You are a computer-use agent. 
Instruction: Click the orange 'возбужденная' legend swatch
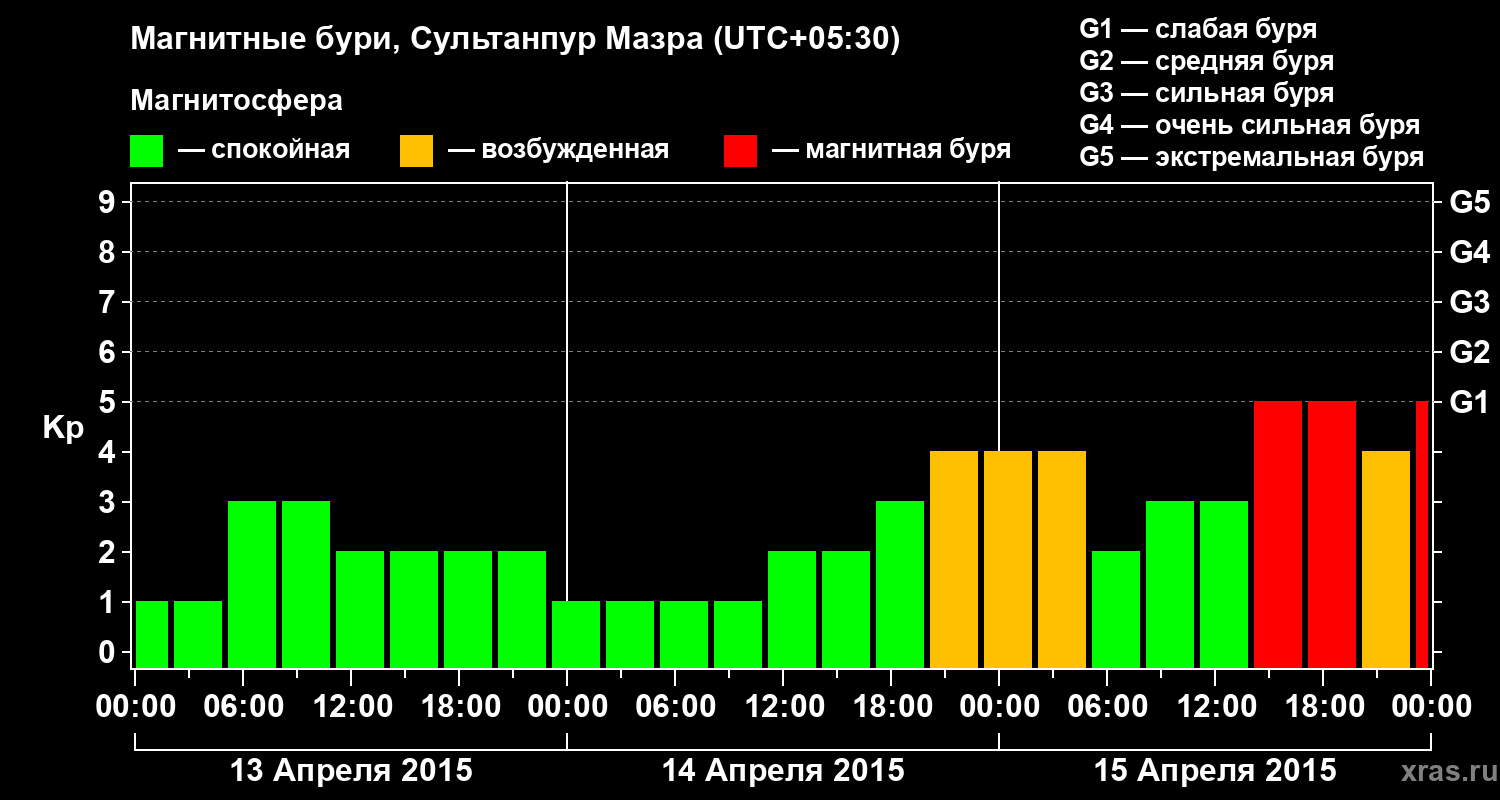click(417, 151)
